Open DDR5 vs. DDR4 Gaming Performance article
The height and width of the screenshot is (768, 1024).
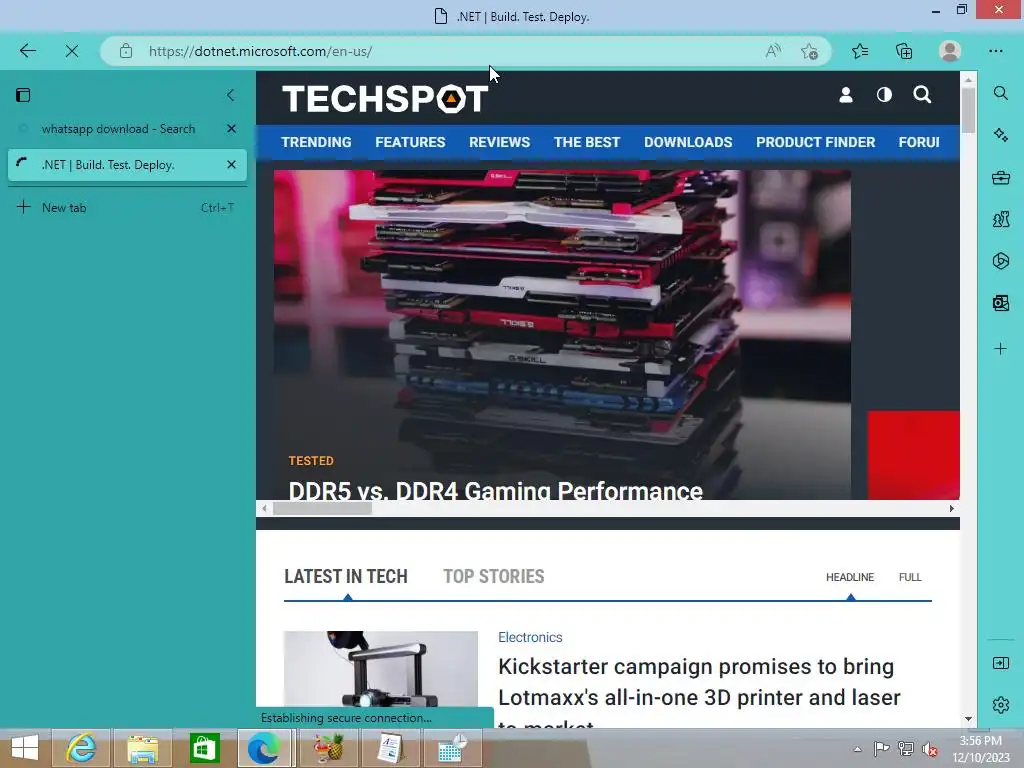tap(496, 490)
